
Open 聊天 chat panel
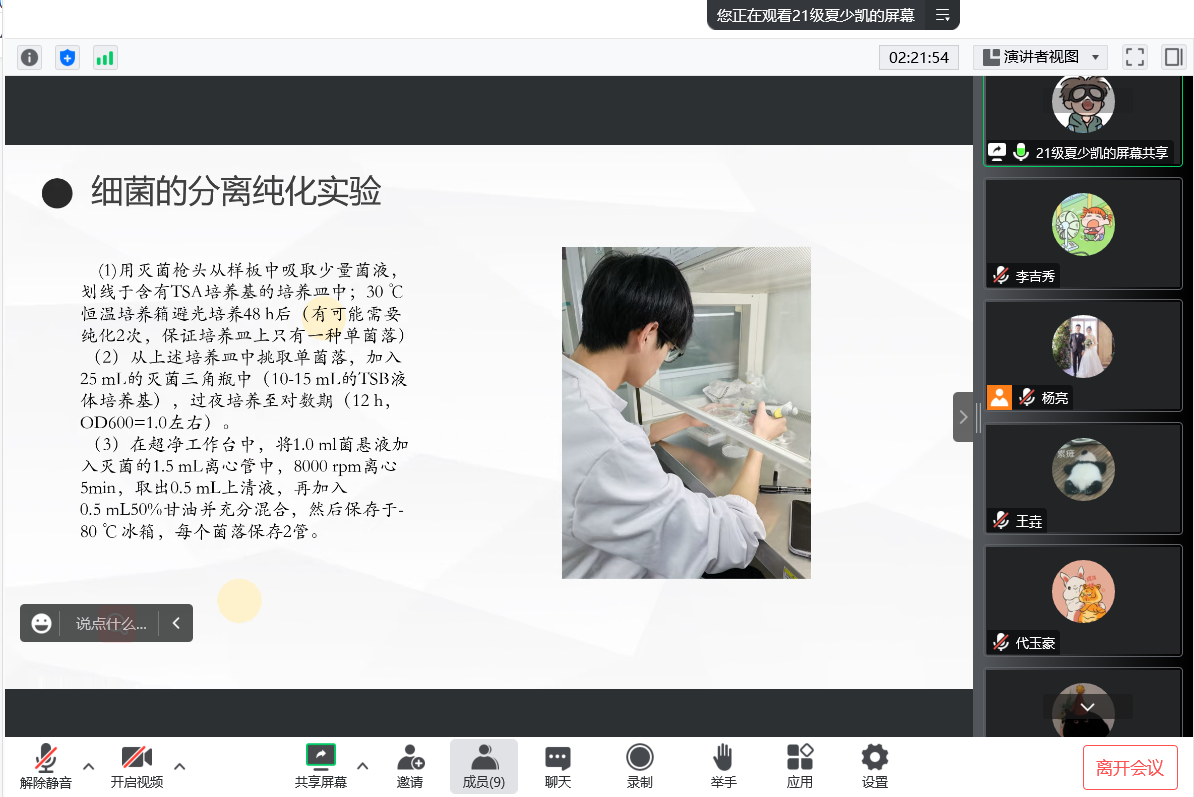click(557, 767)
